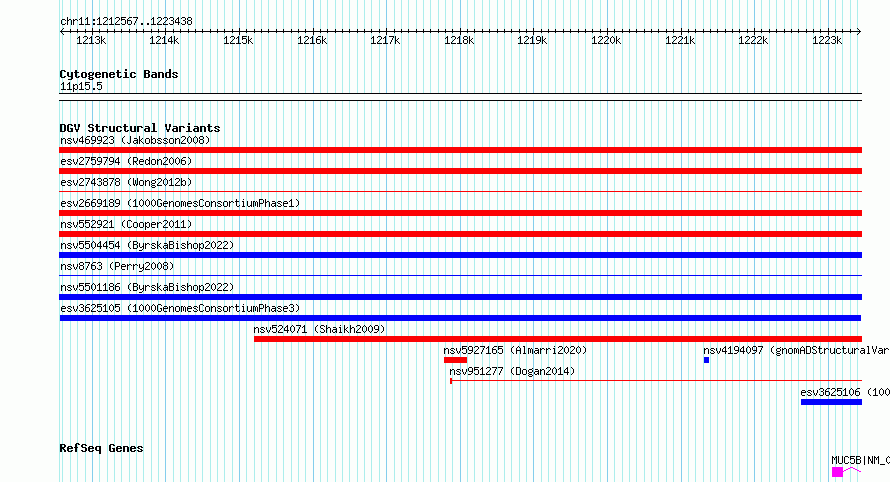This screenshot has height=482, width=890.
Task: Click the 1220k ruler position
Action: coord(606,40)
